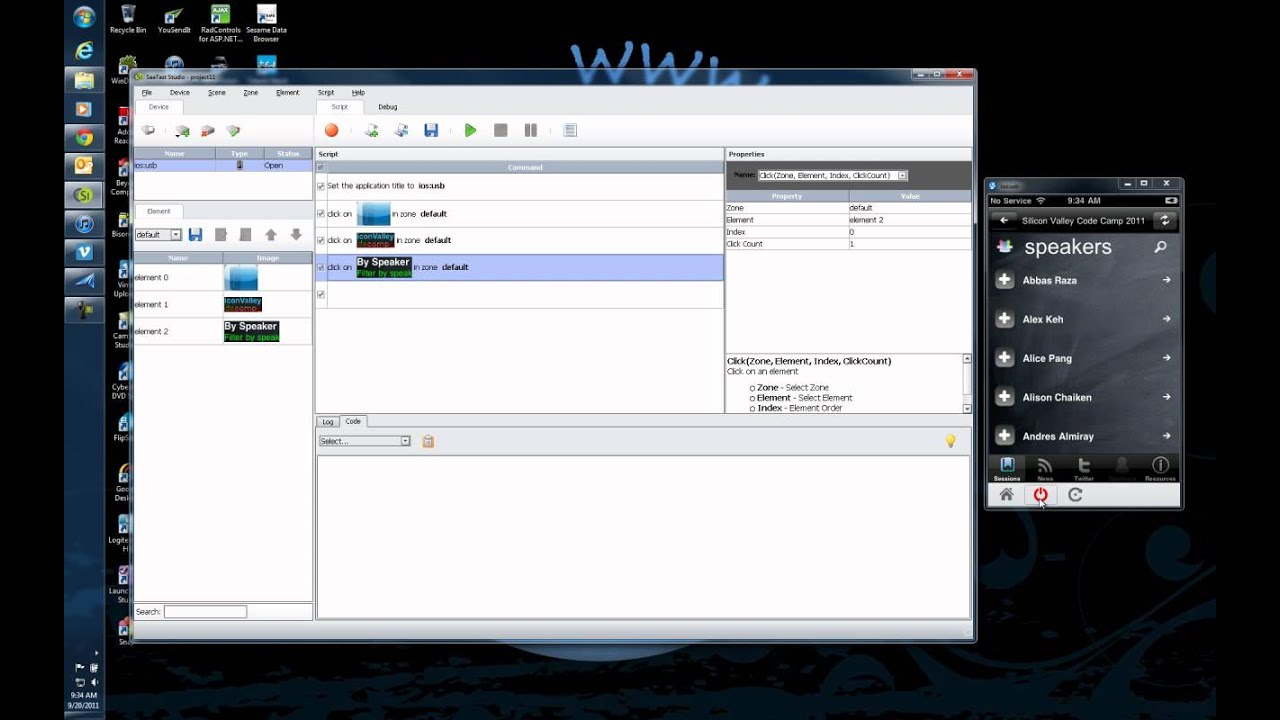Click the list view icon in script toolbar
The height and width of the screenshot is (720, 1280).
(570, 130)
